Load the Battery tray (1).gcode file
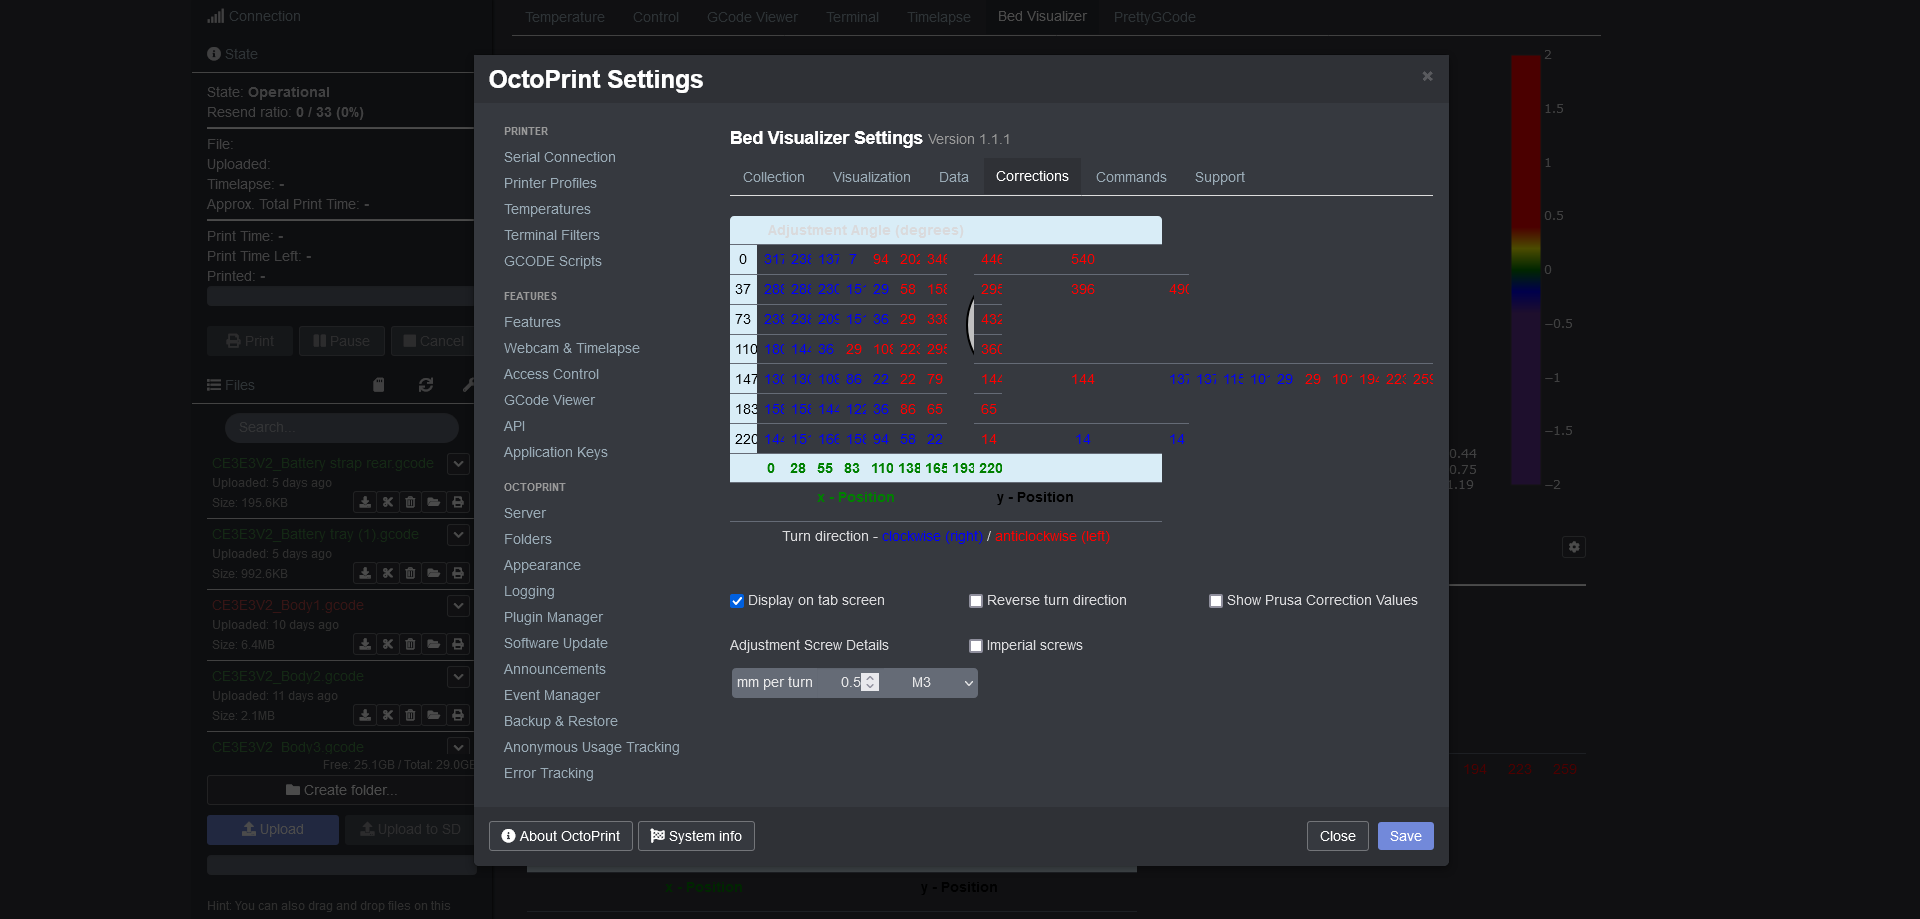 click(x=433, y=573)
